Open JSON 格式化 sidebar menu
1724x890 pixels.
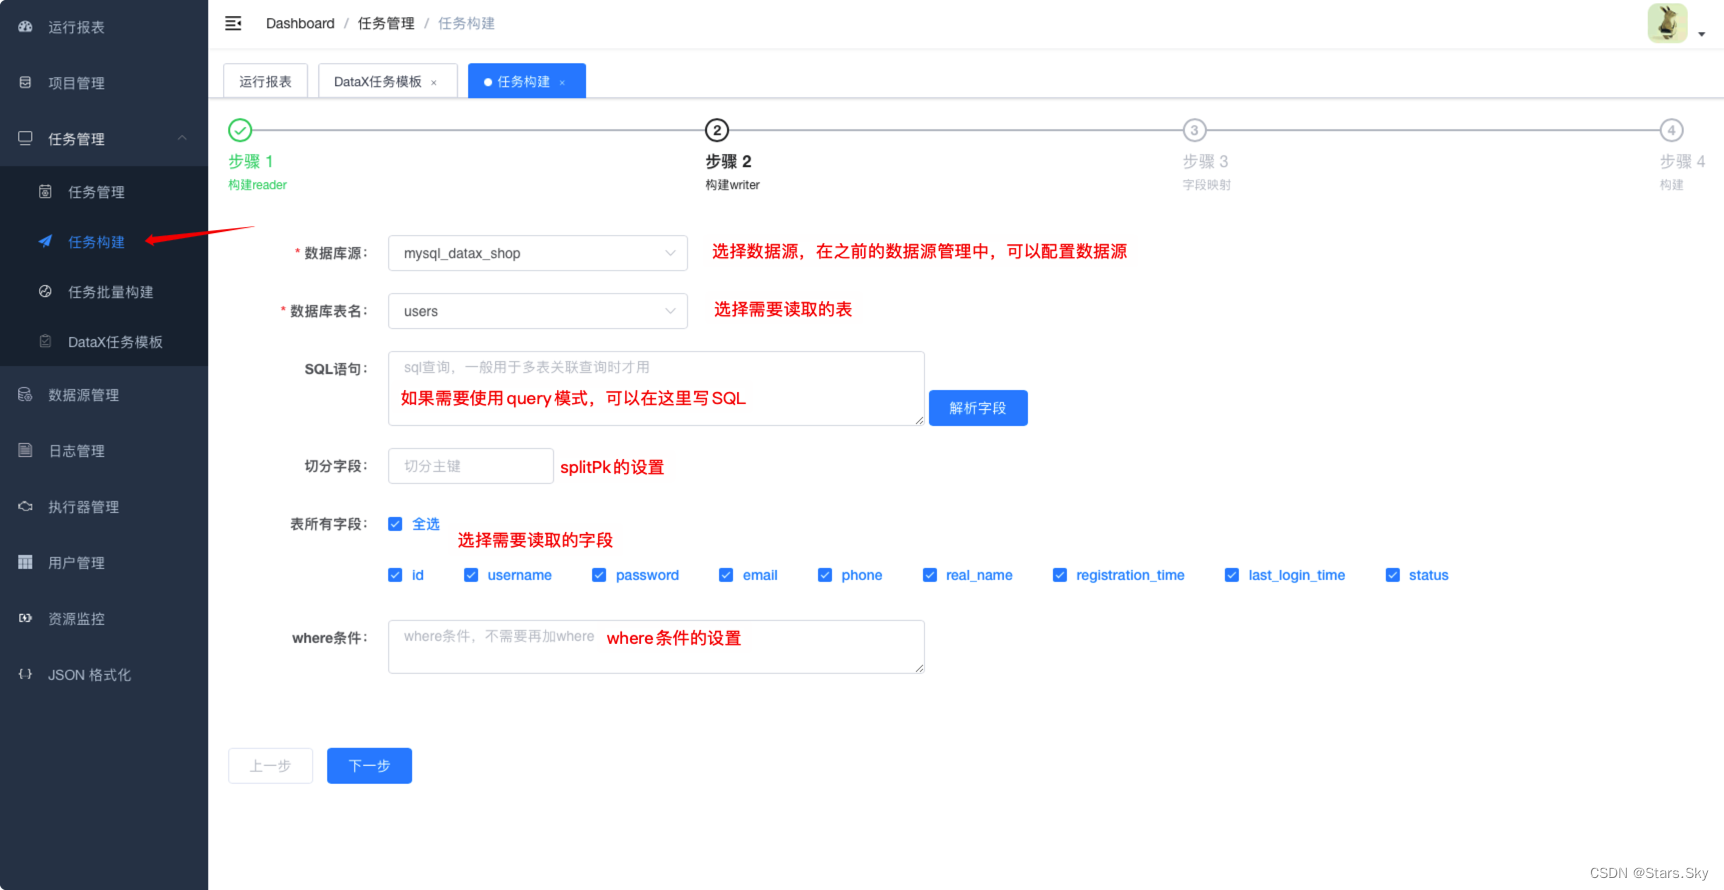click(x=104, y=675)
